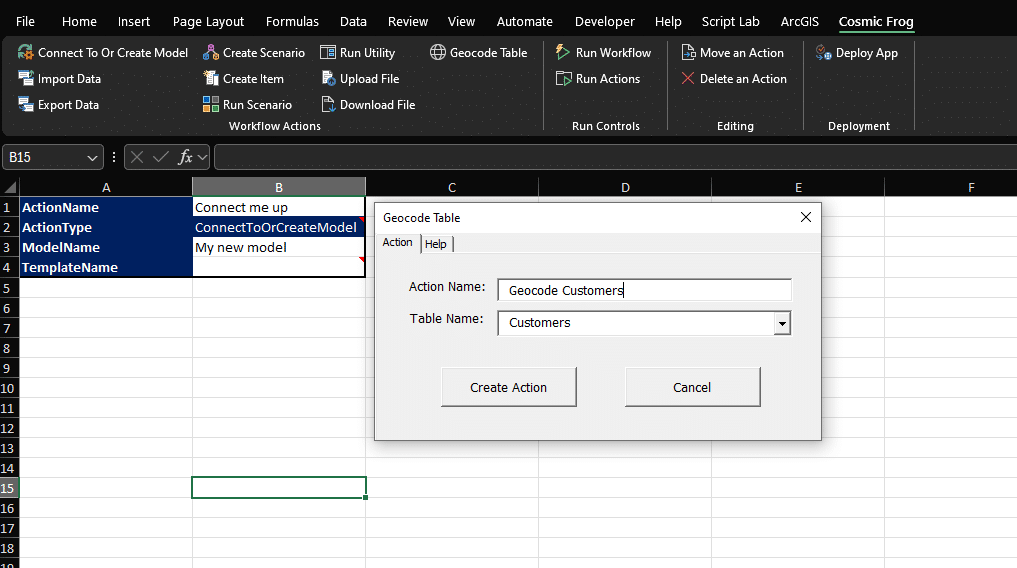This screenshot has width=1017, height=568.
Task: Switch to the View tab
Action: [461, 21]
